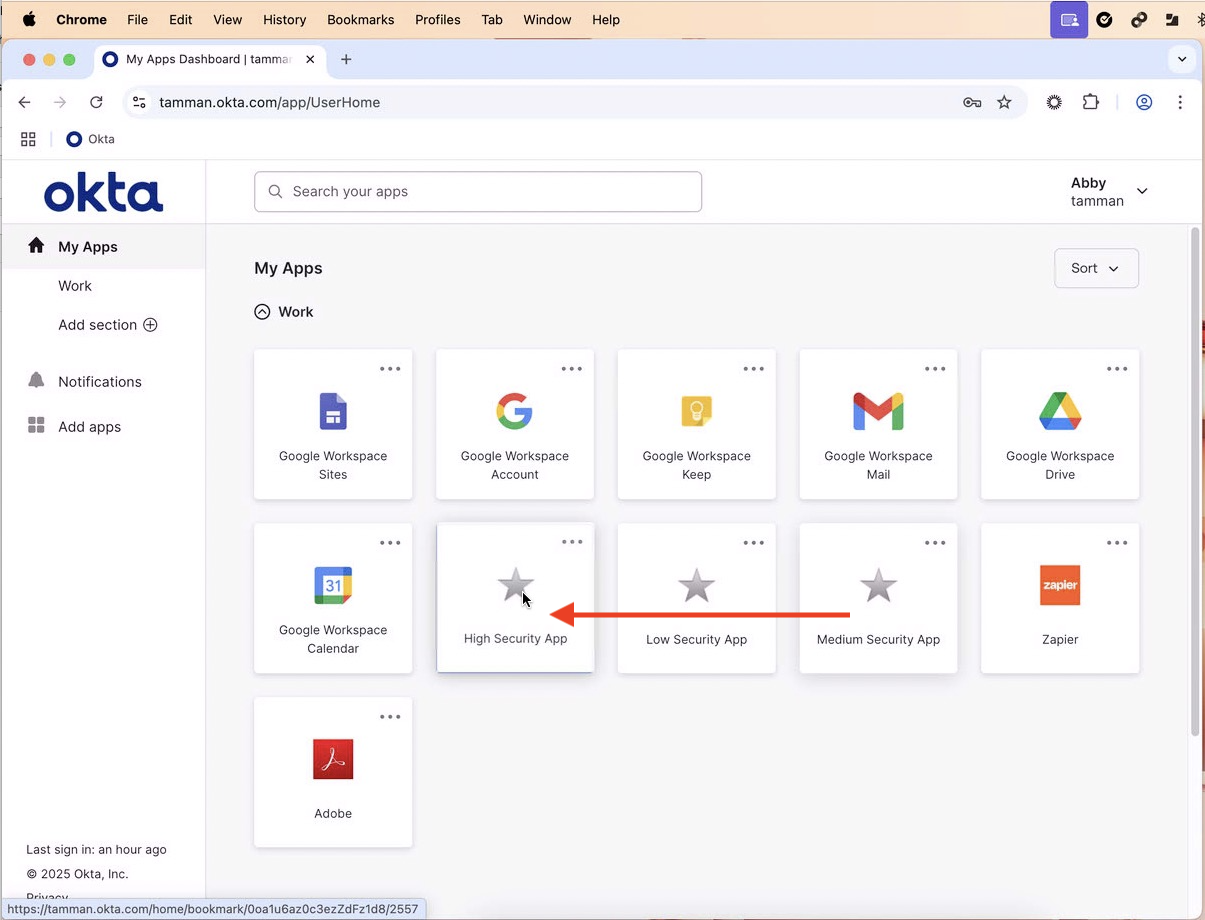Select the My Apps Dashboard tab
The width and height of the screenshot is (1205, 920).
coord(208,60)
